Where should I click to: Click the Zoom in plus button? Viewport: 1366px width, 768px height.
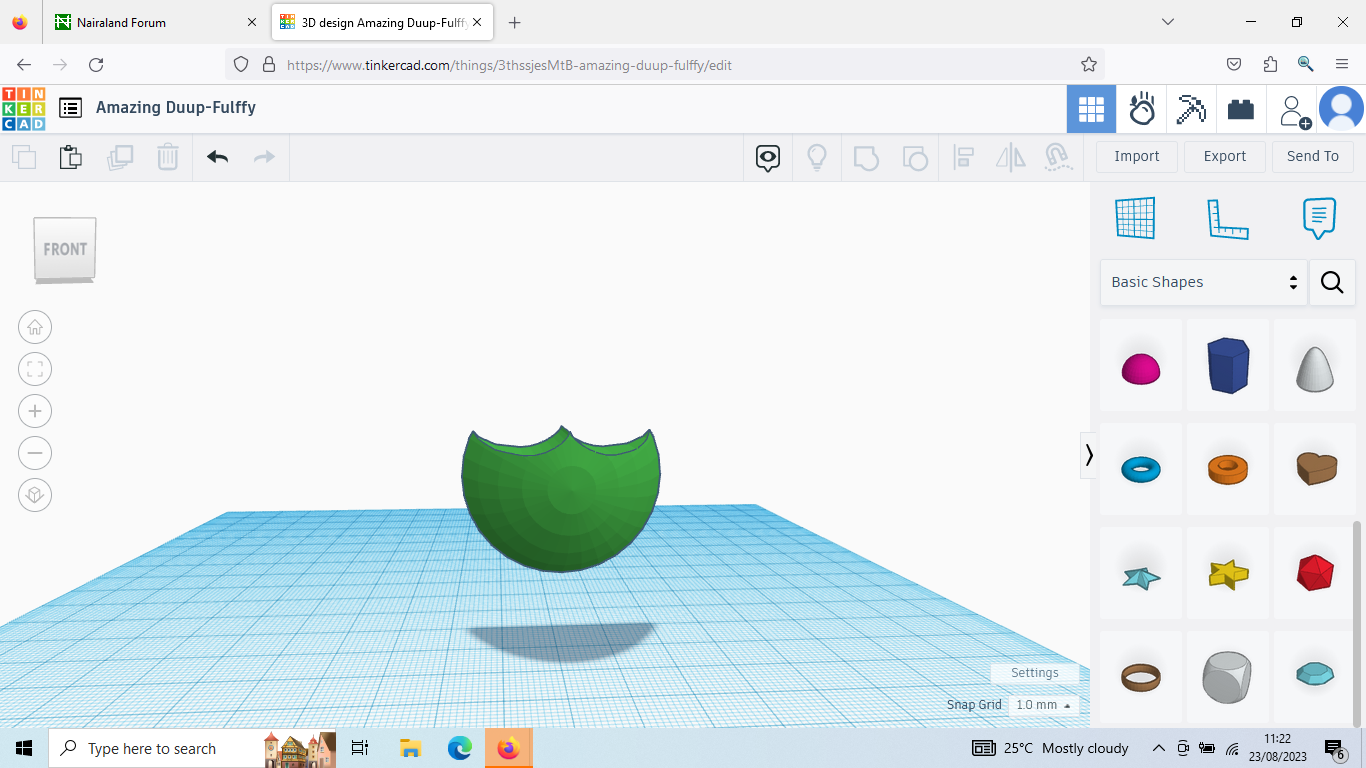pyautogui.click(x=35, y=411)
